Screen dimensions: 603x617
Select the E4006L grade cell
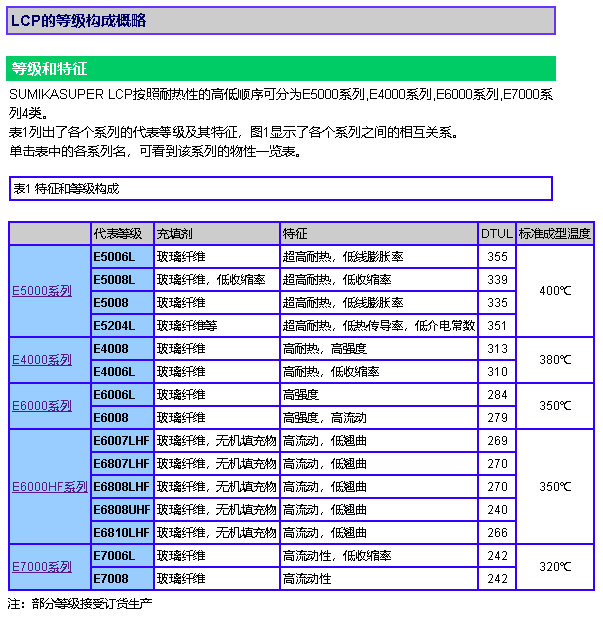coord(122,372)
